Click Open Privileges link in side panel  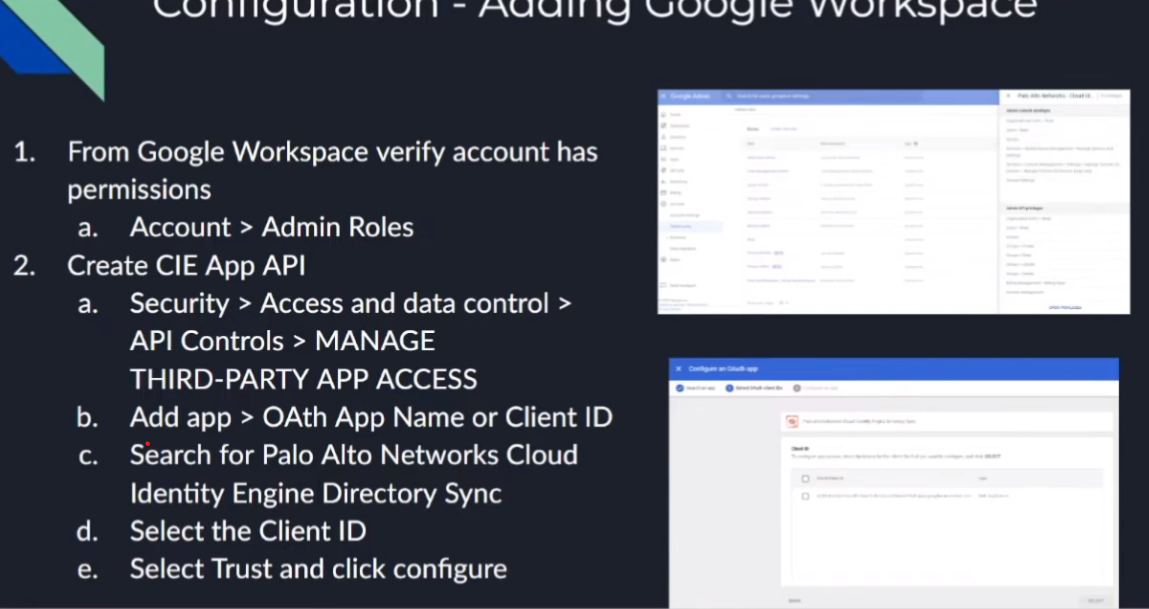(1065, 307)
